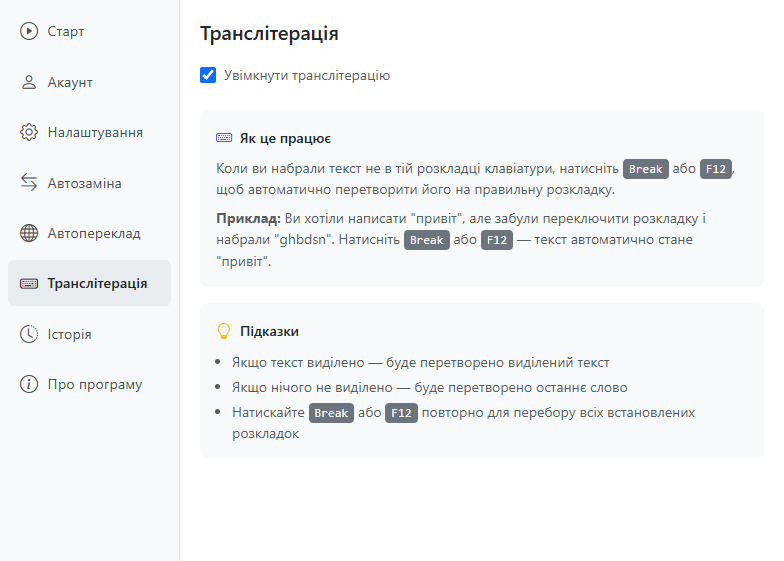Screen dimensions: 784x561
Task: Click hint Якщо текст виділено
Action: pyautogui.click(x=420, y=362)
